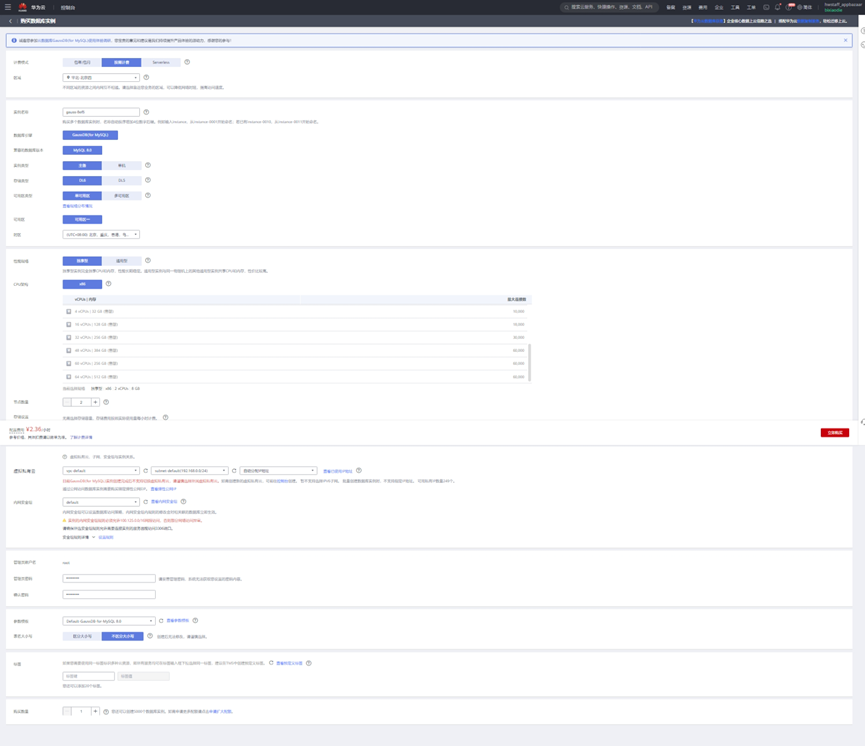Viewport: 865px width, 746px height.
Task: Click the Huawei Cloud logo
Action: coord(23,7)
